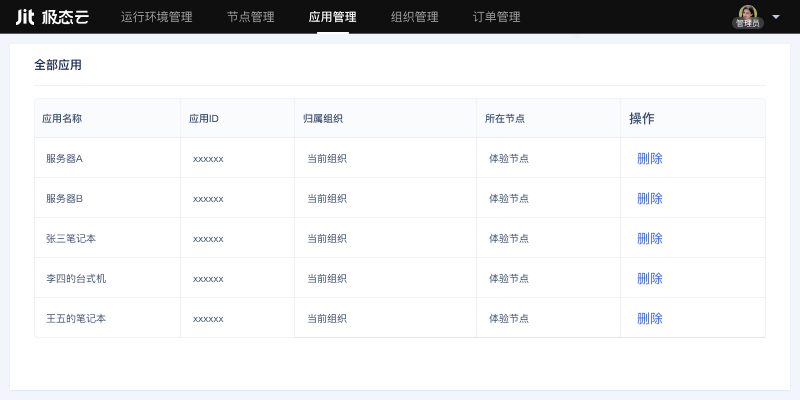Click the xxxxxx ID in 李四的台式机 row
Screen dimensions: 800x400
208,279
